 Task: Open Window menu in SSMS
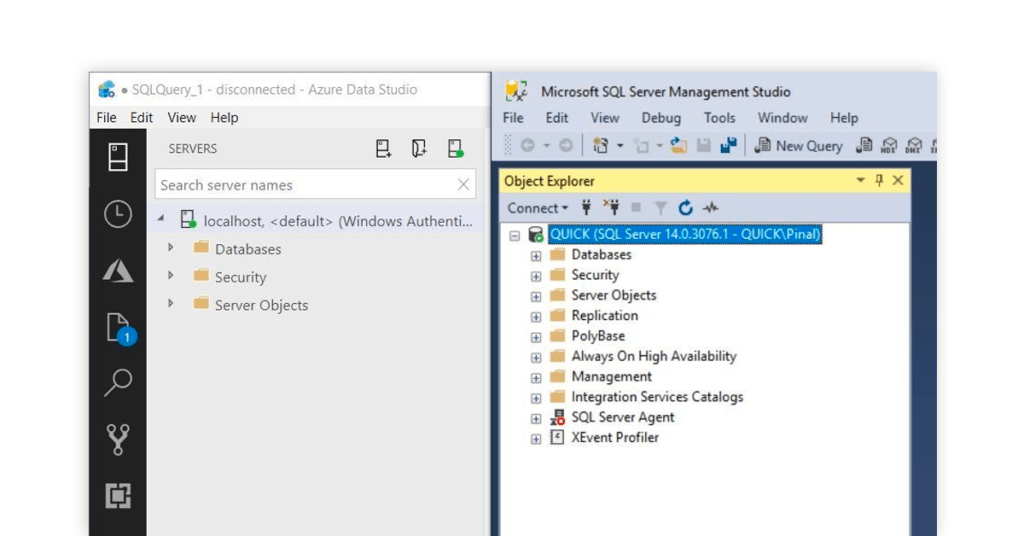[782, 118]
